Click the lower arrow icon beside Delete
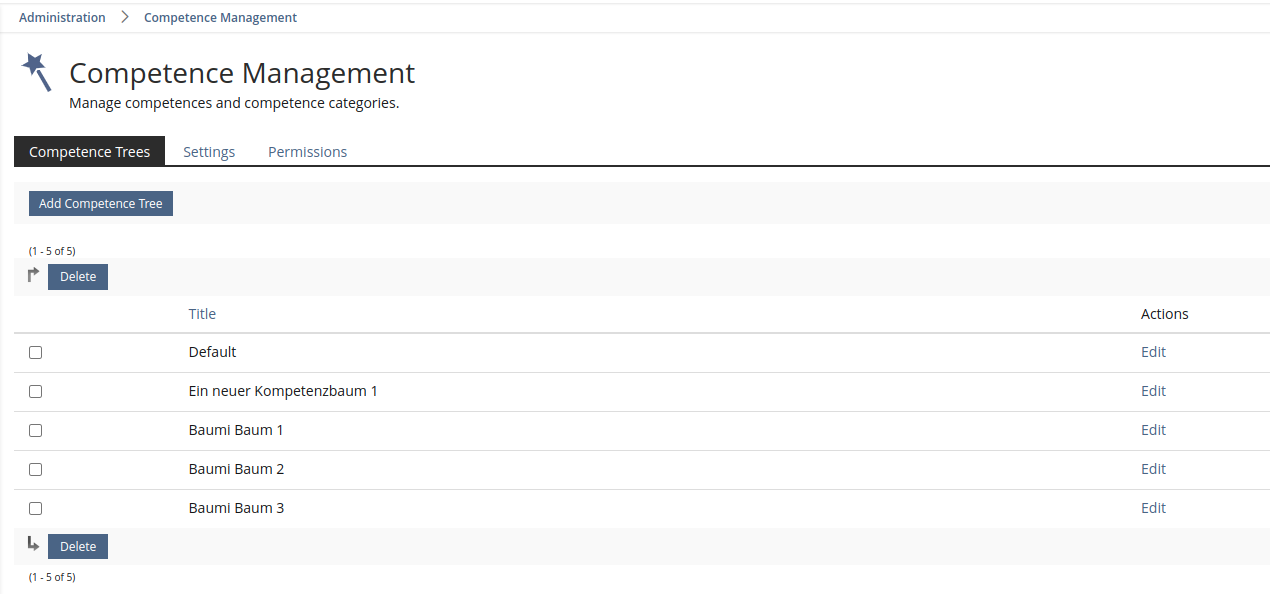 [33, 545]
